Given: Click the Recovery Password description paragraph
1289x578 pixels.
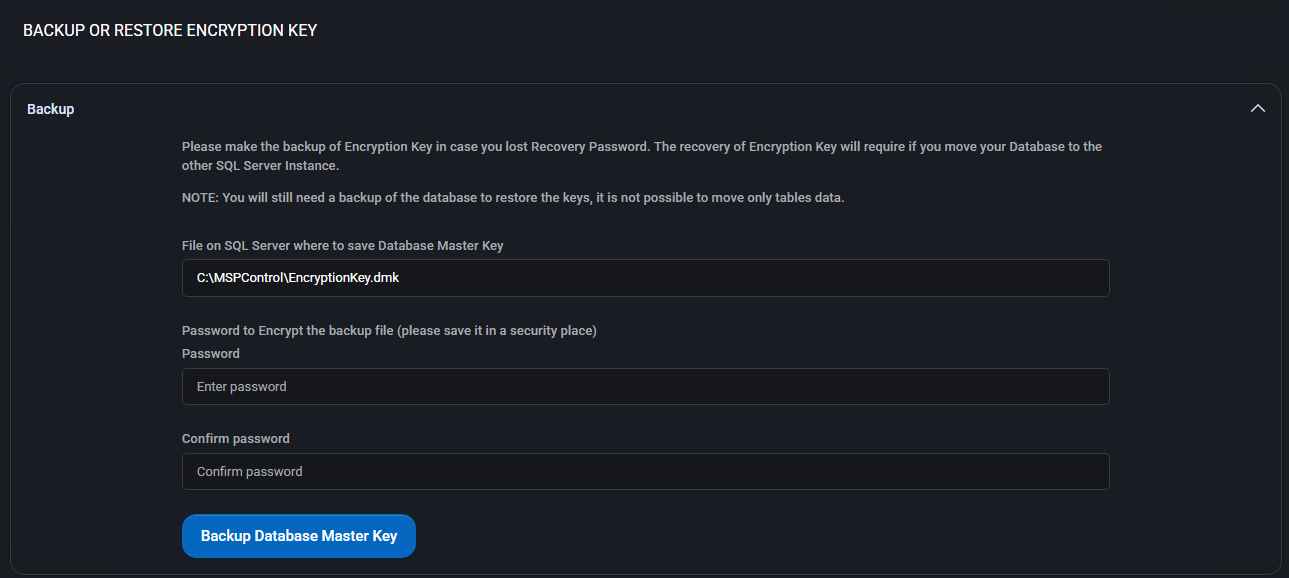Looking at the screenshot, I should [642, 156].
